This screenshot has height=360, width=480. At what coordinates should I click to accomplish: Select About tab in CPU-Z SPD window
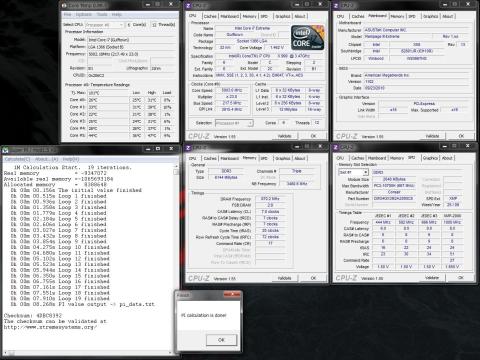coord(447,158)
